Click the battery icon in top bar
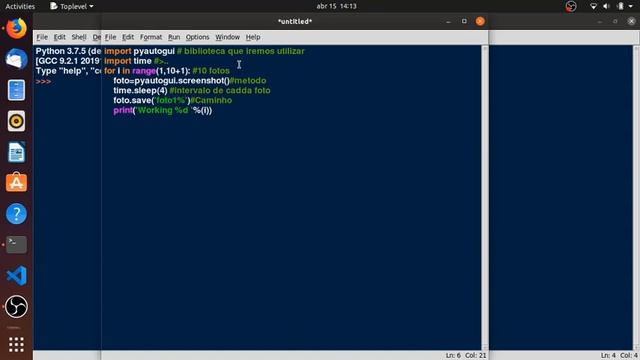This screenshot has height=360, width=640. pyautogui.click(x=620, y=6)
